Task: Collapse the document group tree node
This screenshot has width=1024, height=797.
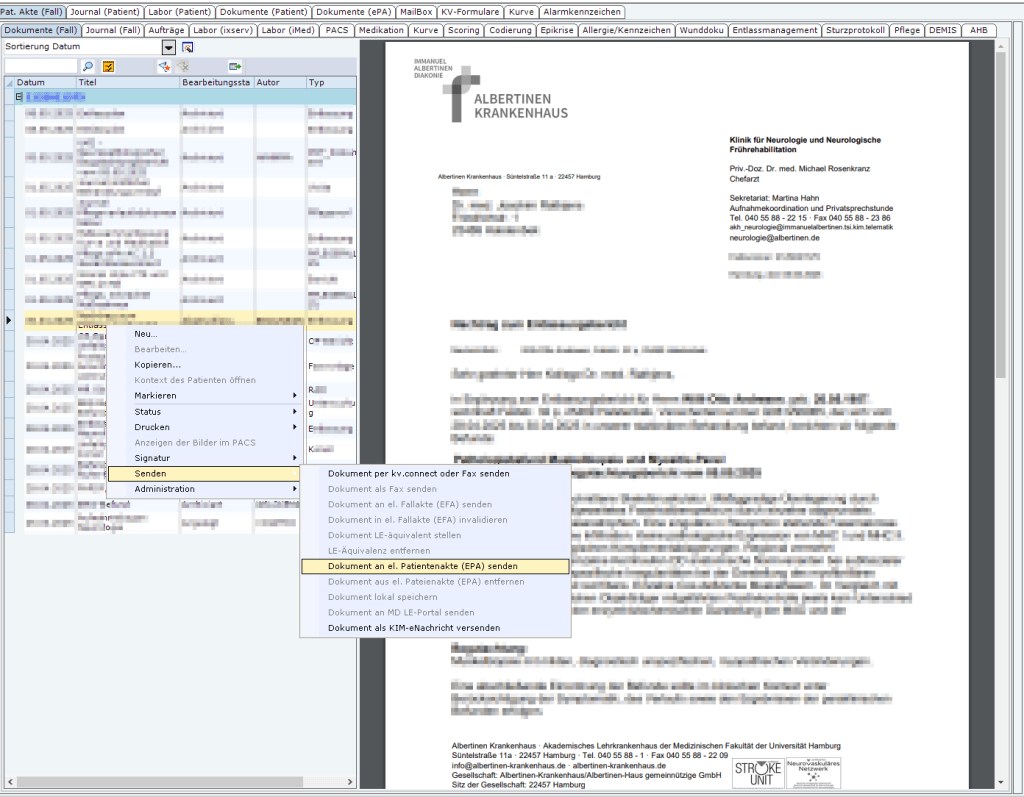Action: click(x=20, y=97)
